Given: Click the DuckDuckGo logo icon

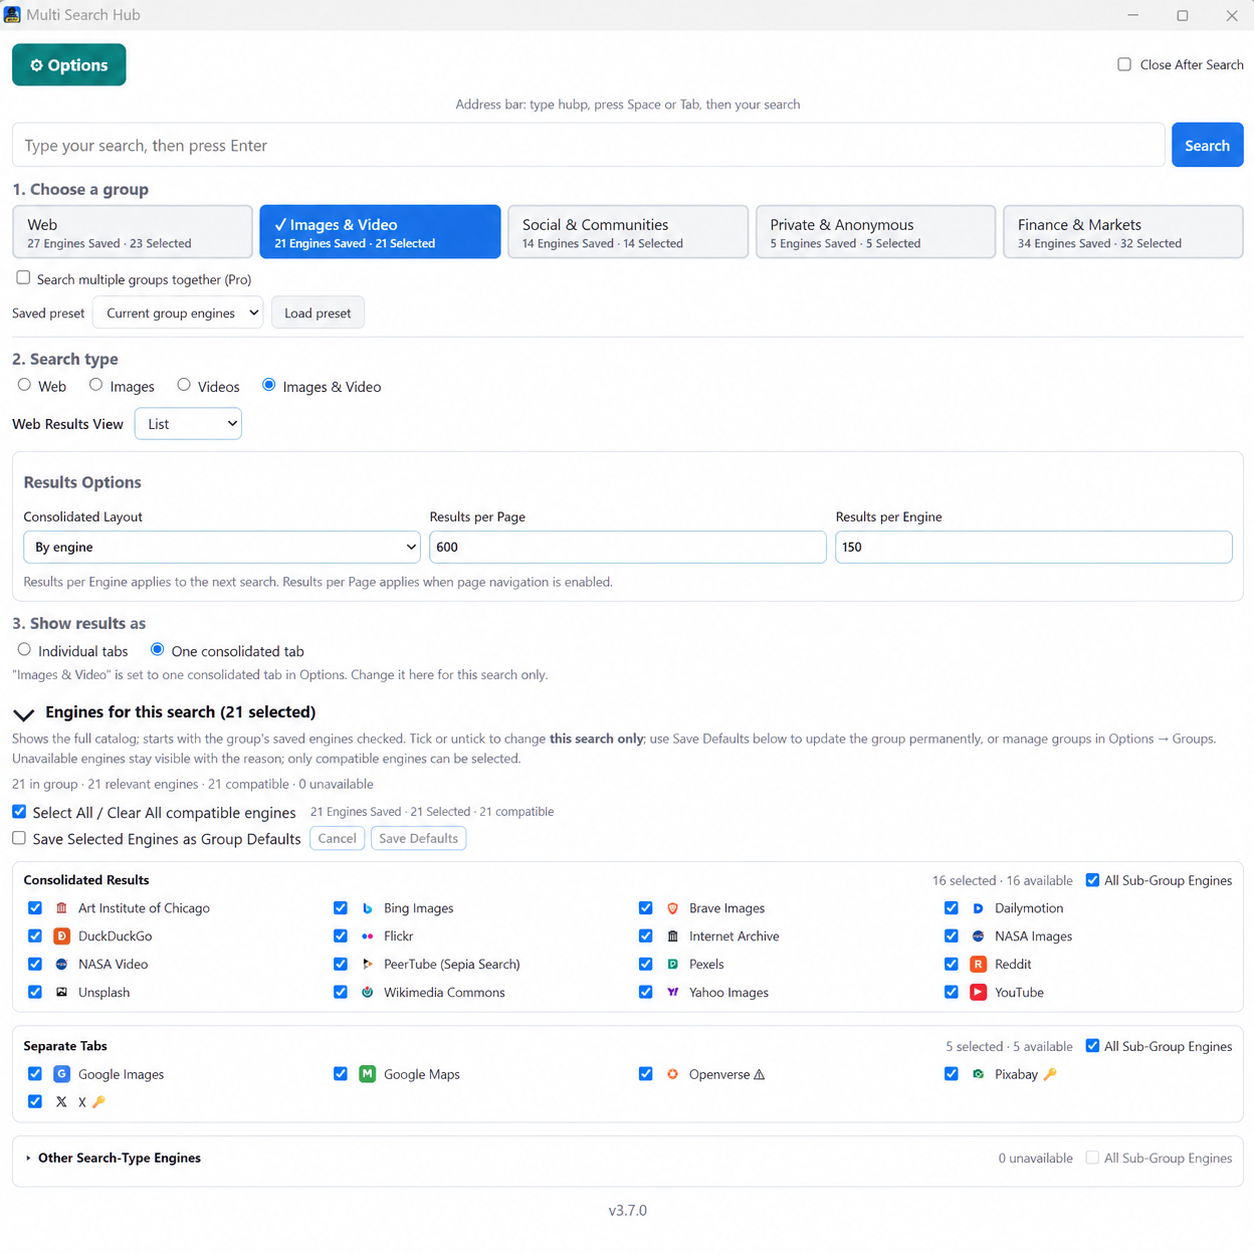Looking at the screenshot, I should click(x=62, y=936).
